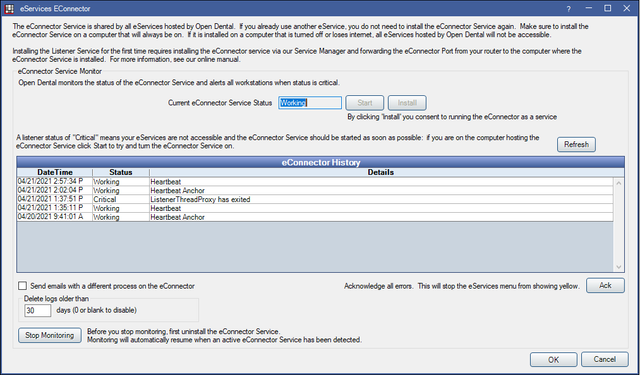
Task: Click the Open Dental app icon in title bar
Action: pos(9,9)
